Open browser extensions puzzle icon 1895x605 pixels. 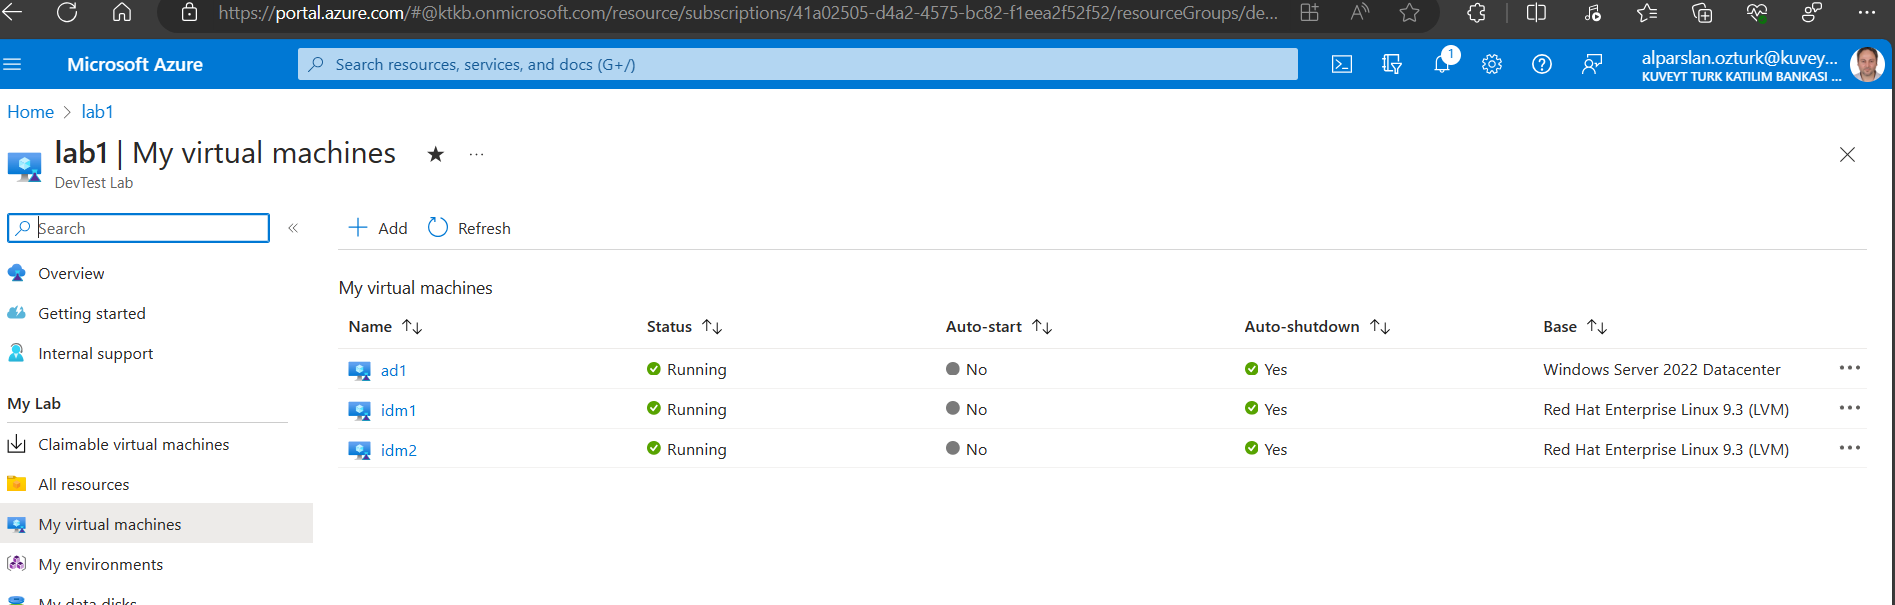point(1476,13)
